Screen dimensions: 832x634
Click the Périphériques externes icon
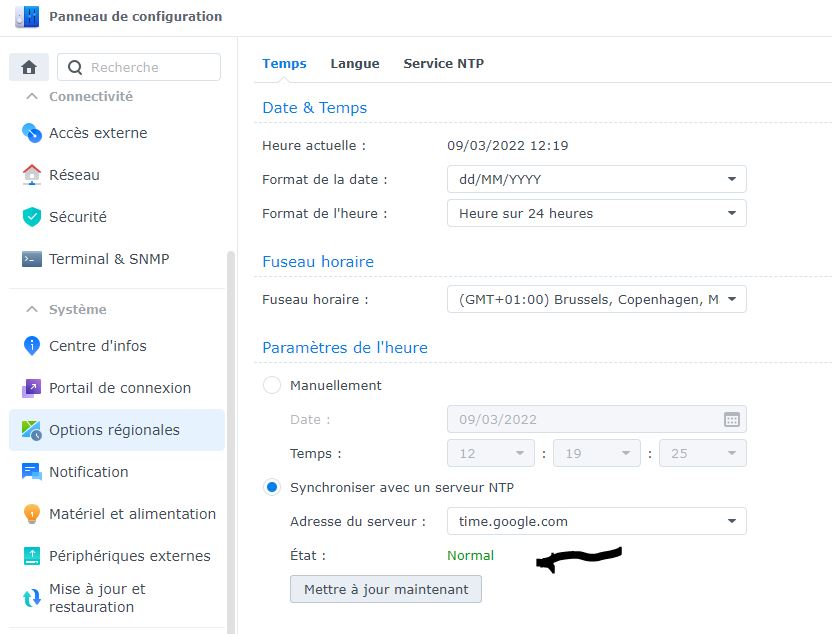click(32, 555)
